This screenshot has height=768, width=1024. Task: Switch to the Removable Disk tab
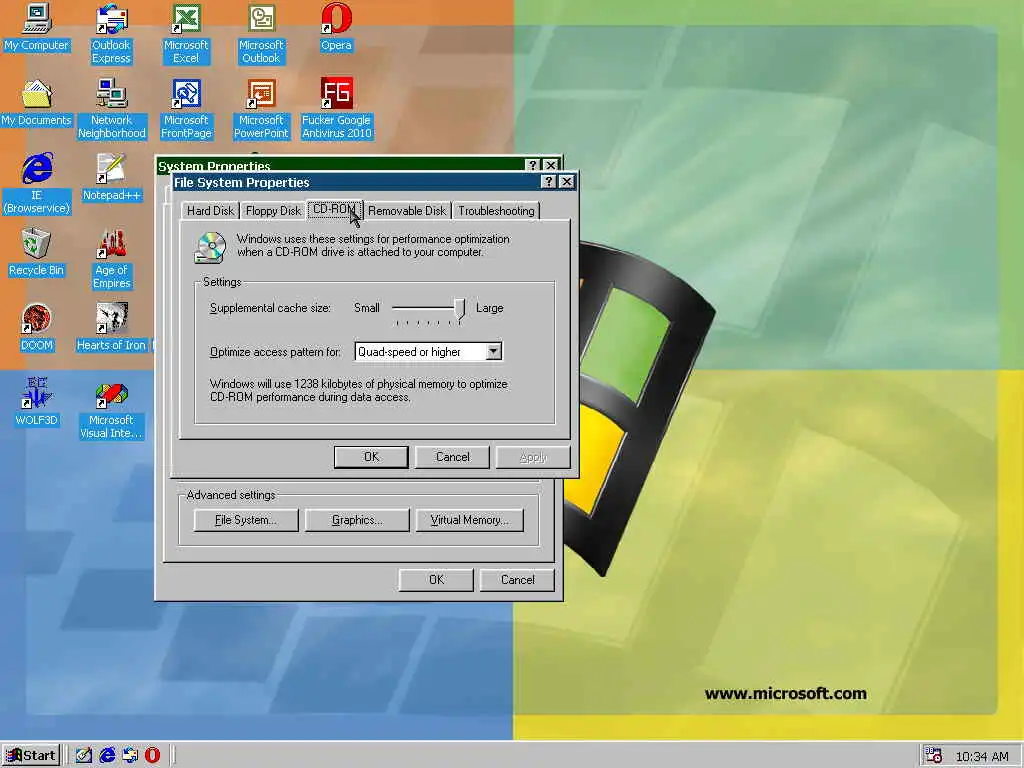[x=407, y=210]
